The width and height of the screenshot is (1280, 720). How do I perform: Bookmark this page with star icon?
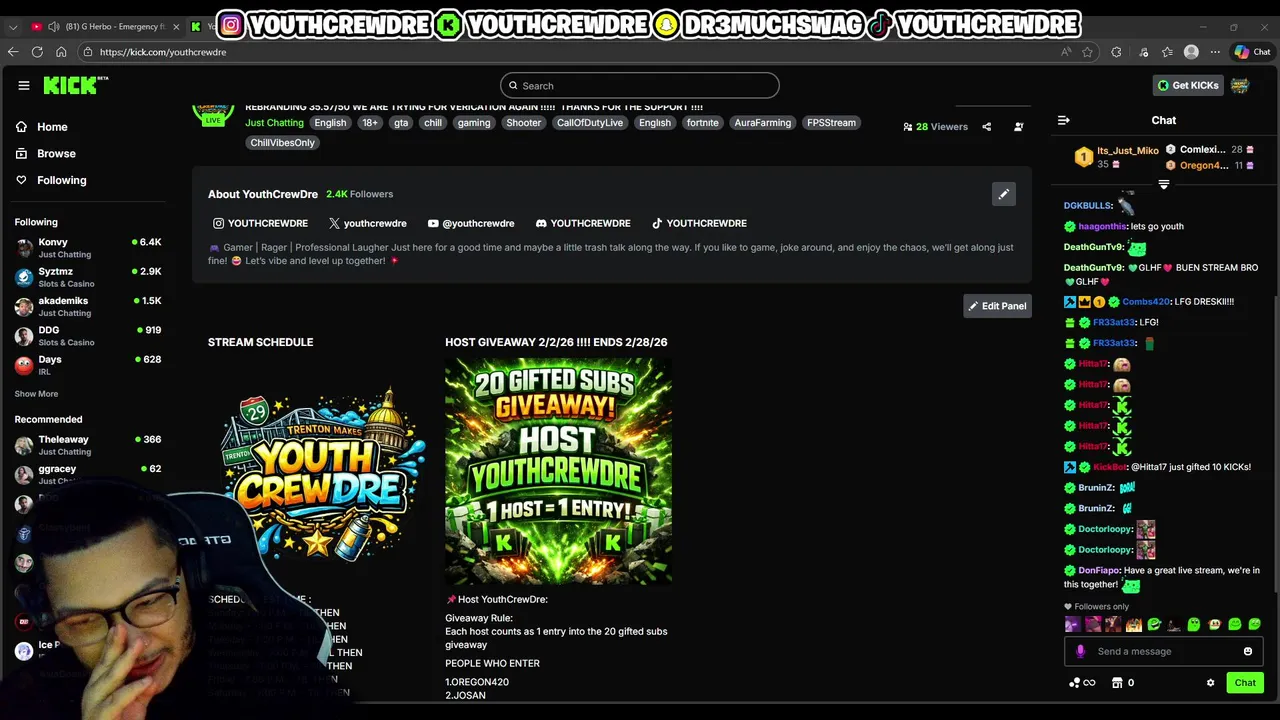coord(1088,52)
